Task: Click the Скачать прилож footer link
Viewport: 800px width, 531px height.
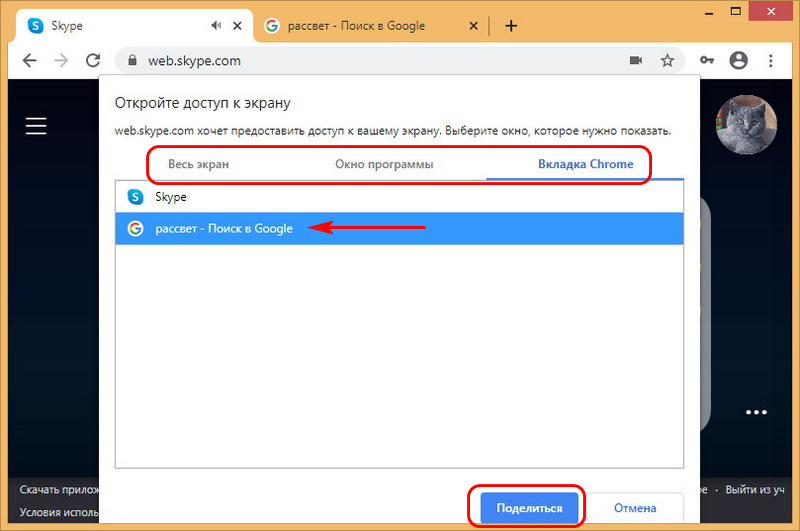Action: tap(59, 490)
